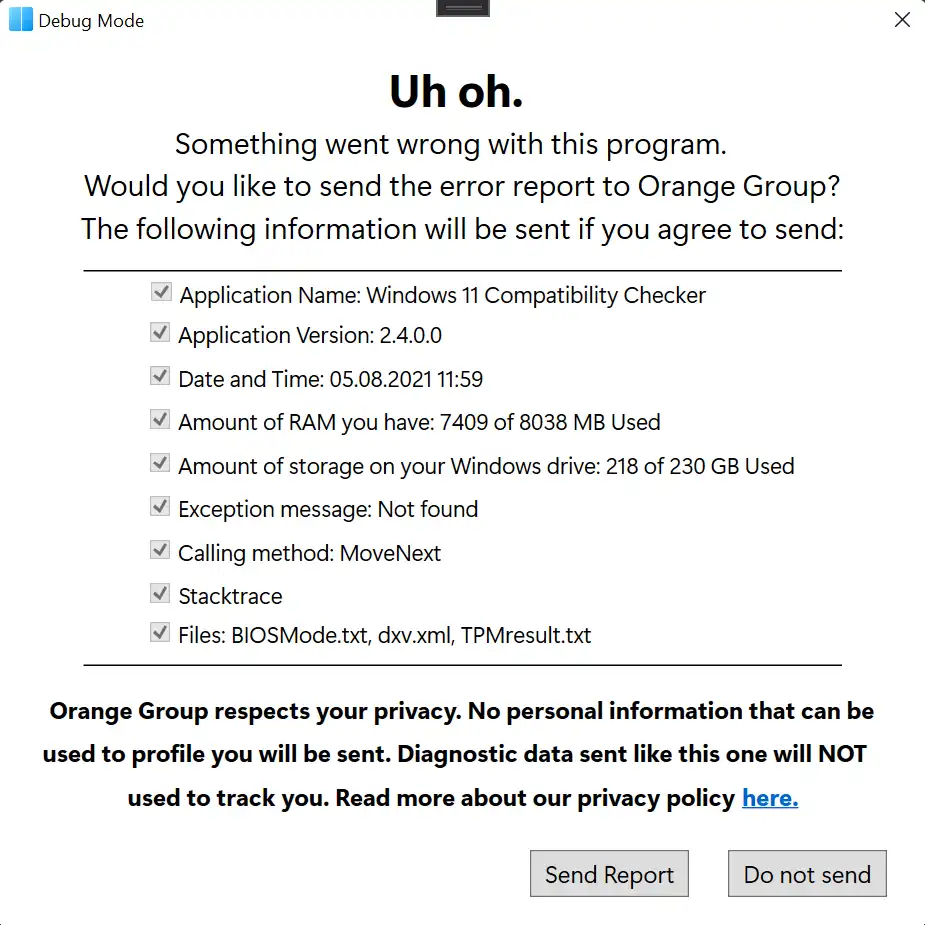Toggle the Date and Time checkbox

[x=160, y=376]
